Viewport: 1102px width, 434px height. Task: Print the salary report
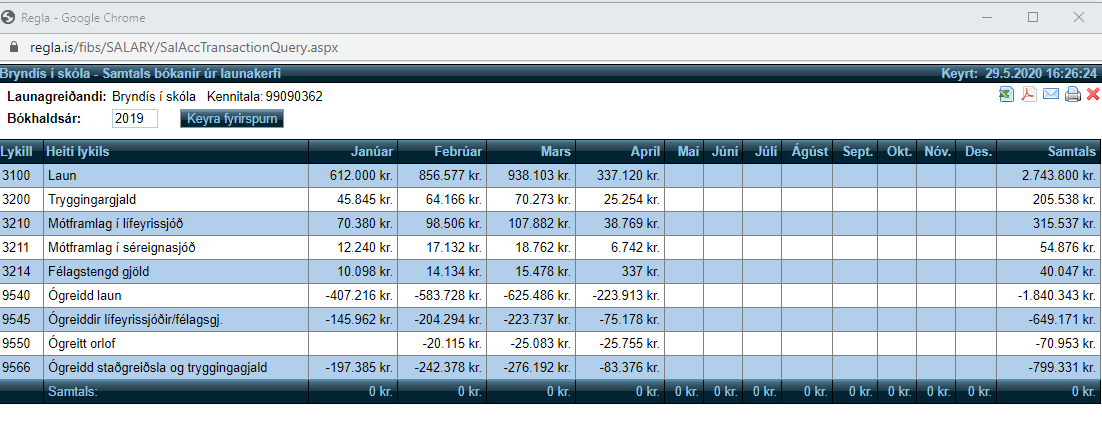click(x=1073, y=95)
